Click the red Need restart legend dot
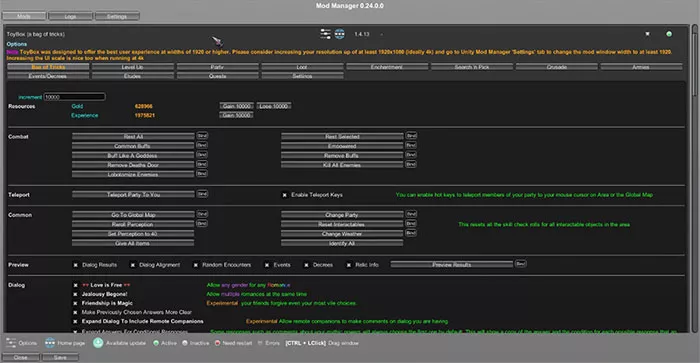 point(217,343)
